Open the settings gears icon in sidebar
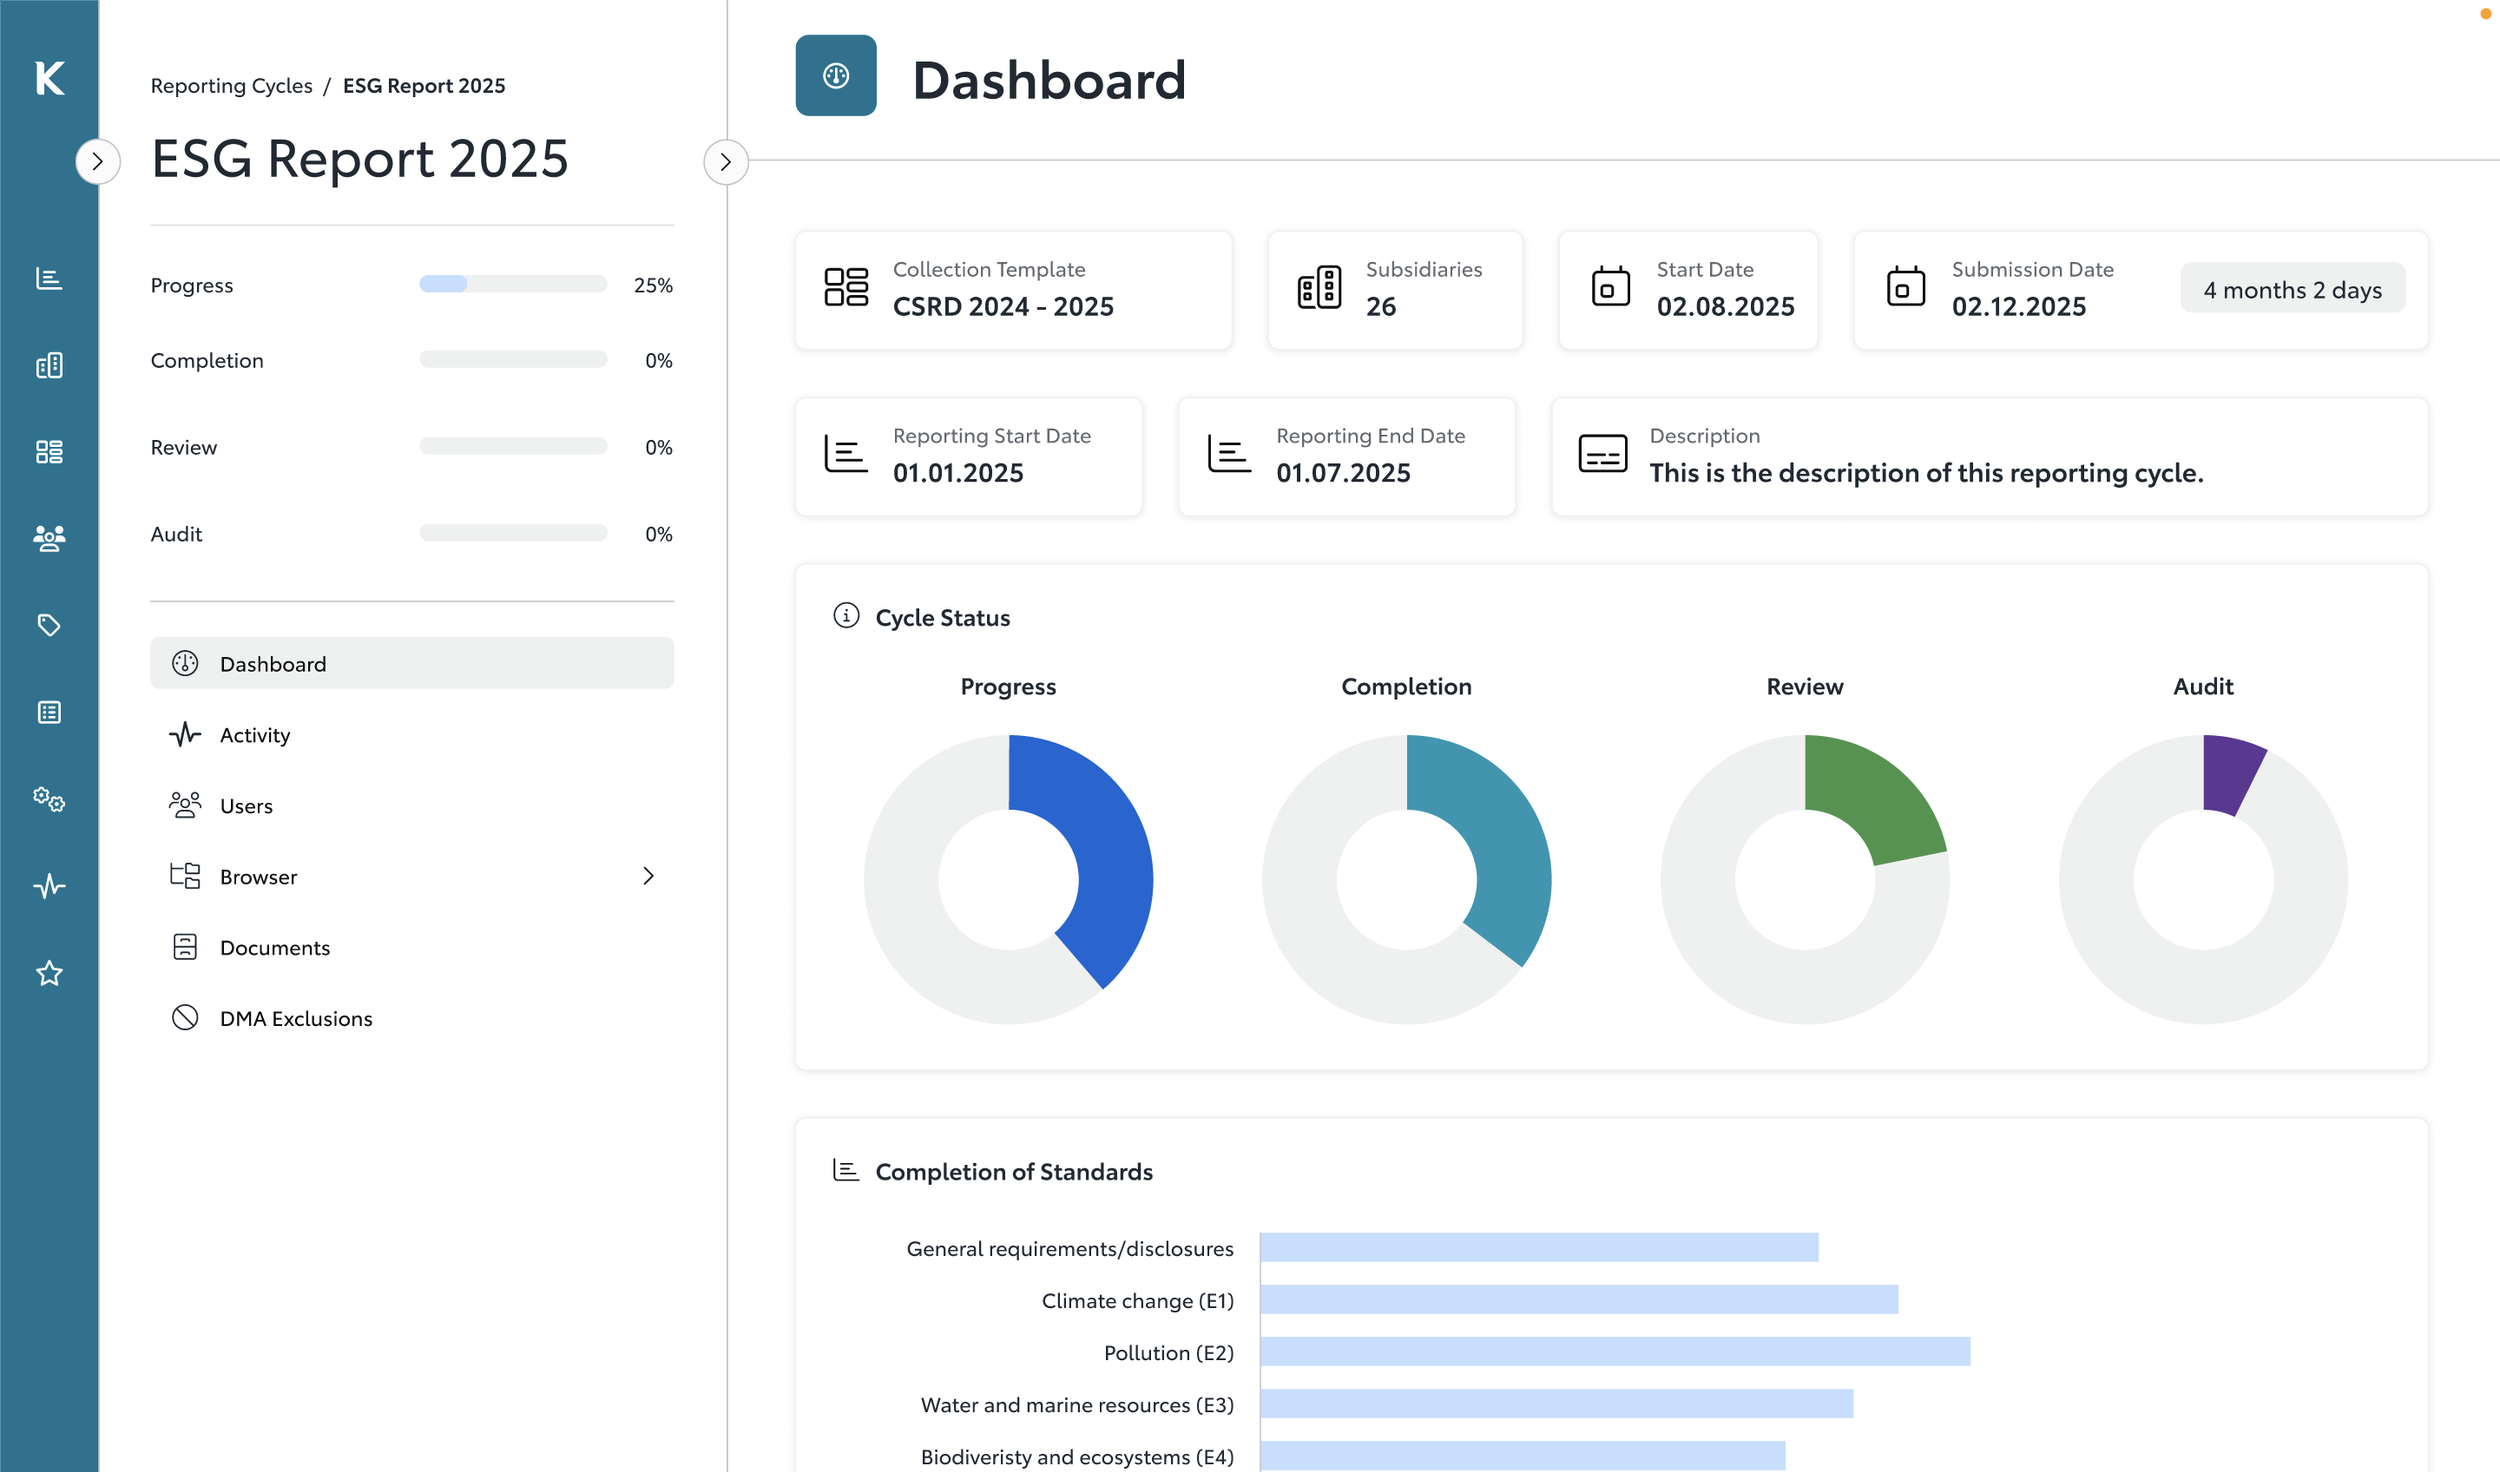2500x1472 pixels. coord(49,799)
